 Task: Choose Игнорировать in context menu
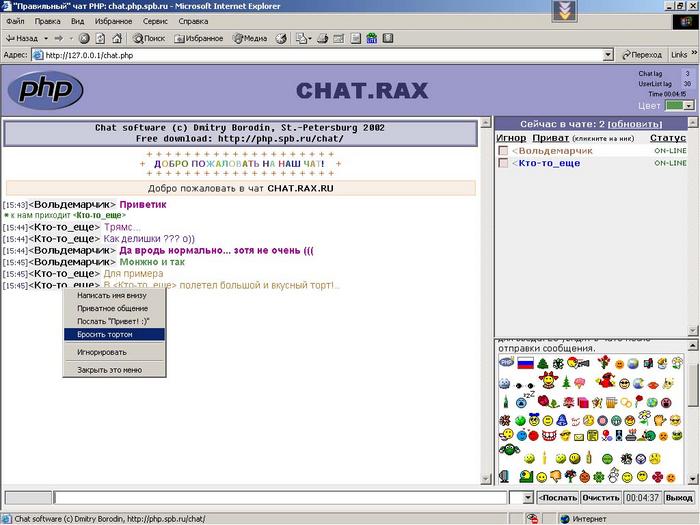(114, 352)
